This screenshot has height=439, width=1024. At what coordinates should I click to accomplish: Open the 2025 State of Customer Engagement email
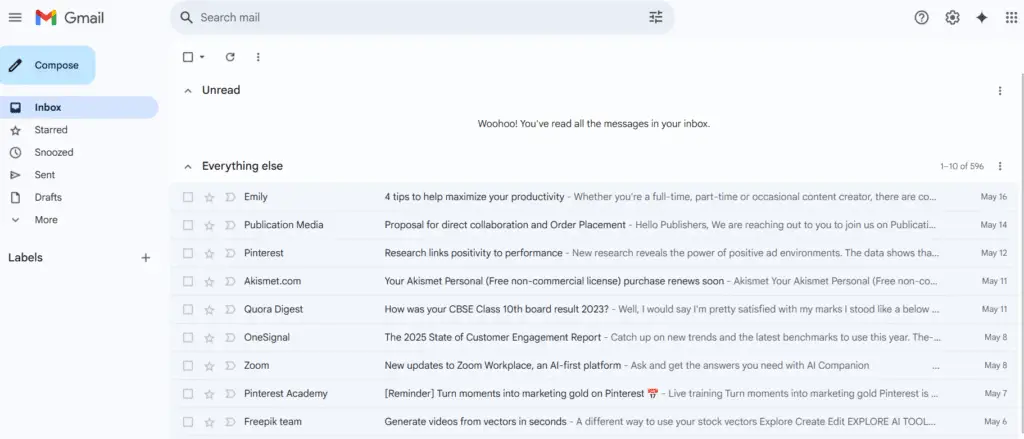coord(594,337)
